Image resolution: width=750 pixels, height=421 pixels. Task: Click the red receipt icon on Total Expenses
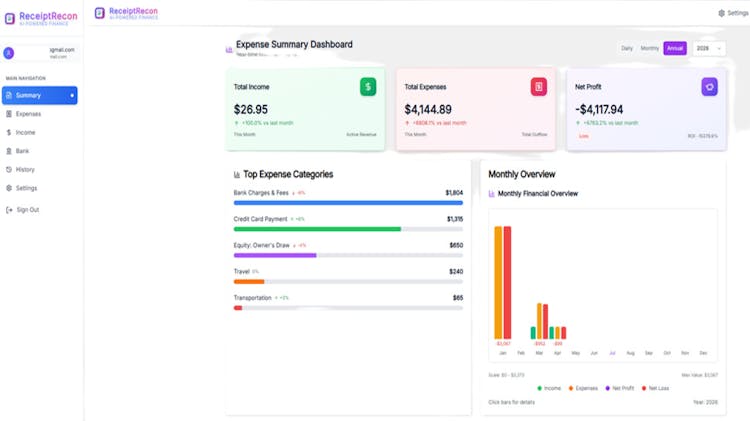[539, 87]
